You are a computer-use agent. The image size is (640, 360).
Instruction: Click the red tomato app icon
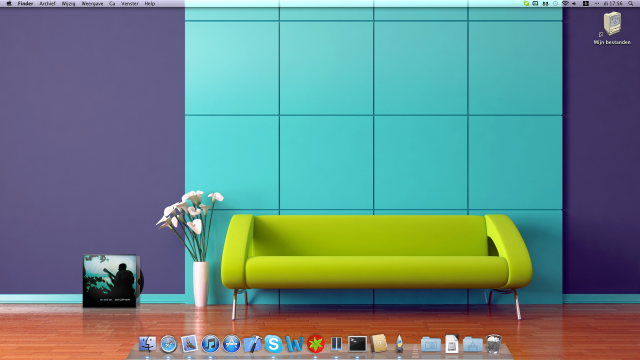pyautogui.click(x=316, y=344)
